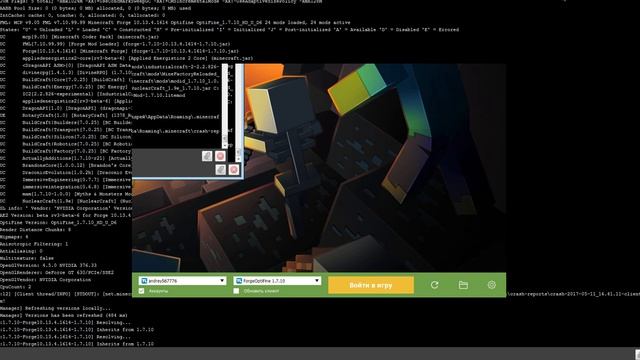Click the "Antialiasing: 0" line
640x360 pixels.
[21, 251]
